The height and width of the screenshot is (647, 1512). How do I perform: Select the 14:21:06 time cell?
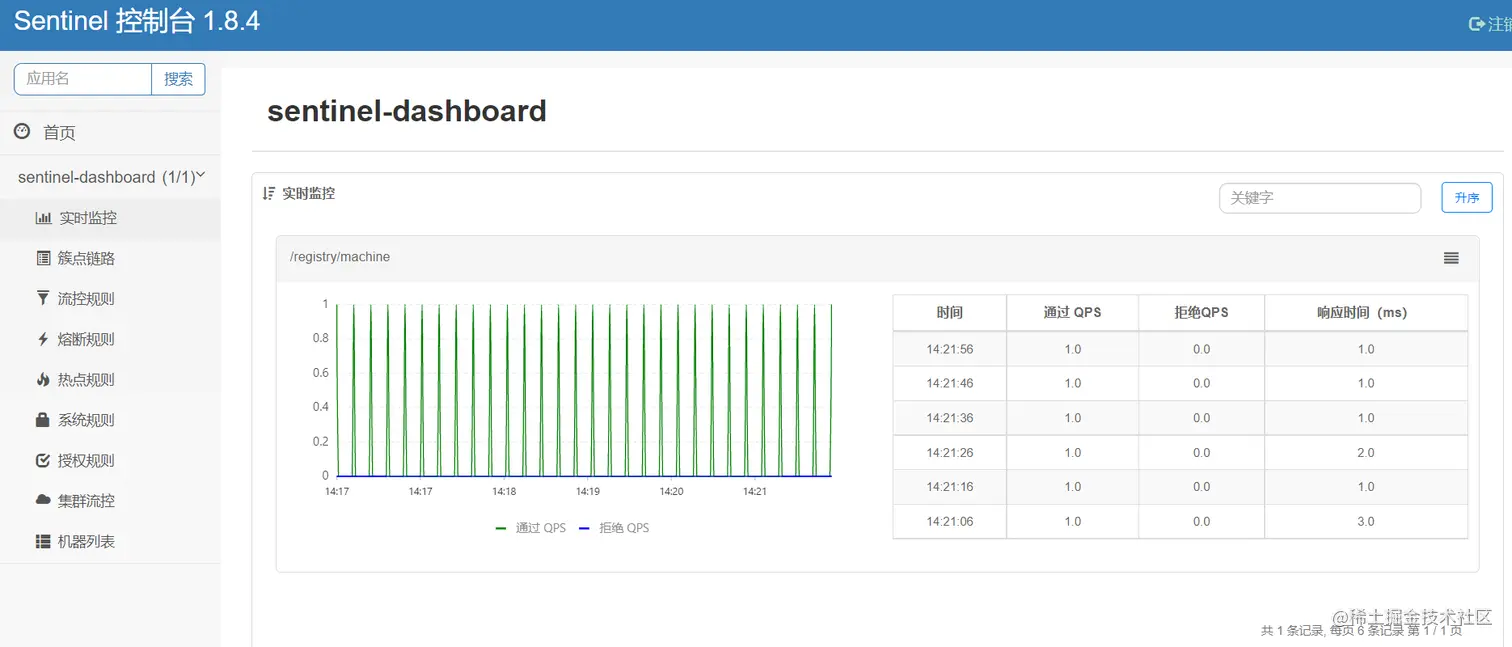(950, 521)
